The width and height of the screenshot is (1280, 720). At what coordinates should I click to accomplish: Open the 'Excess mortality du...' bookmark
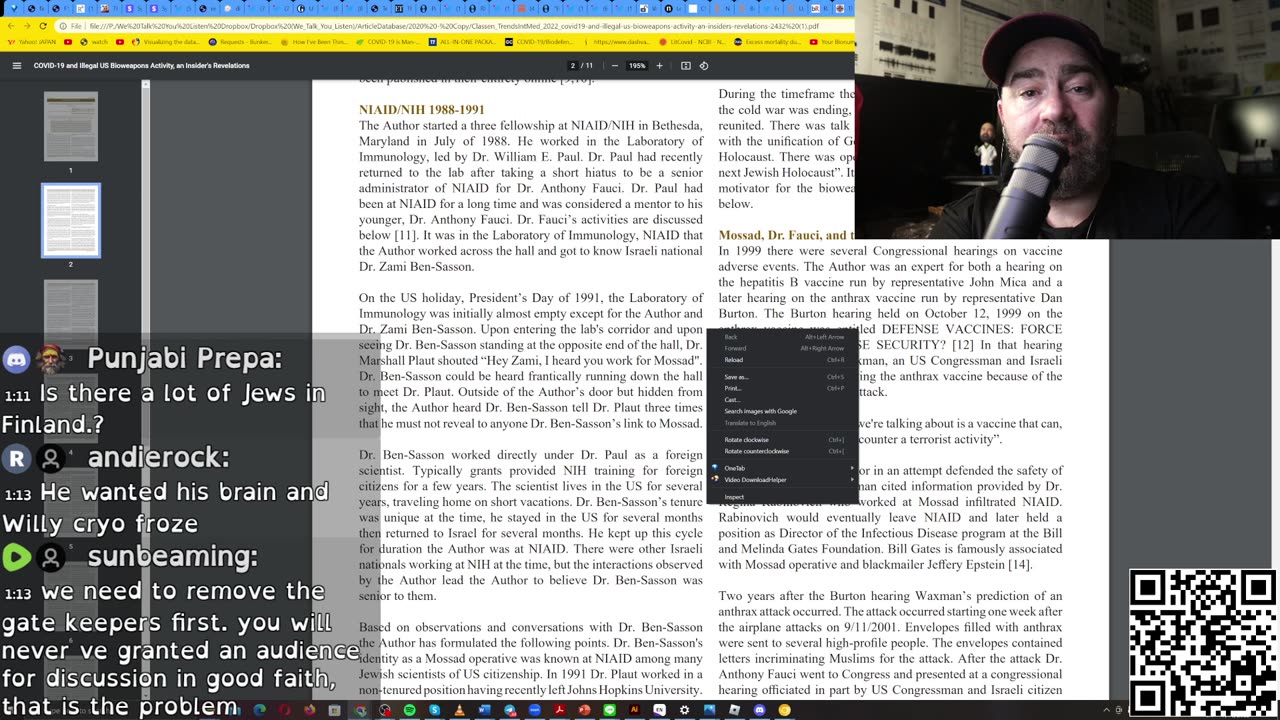768,42
